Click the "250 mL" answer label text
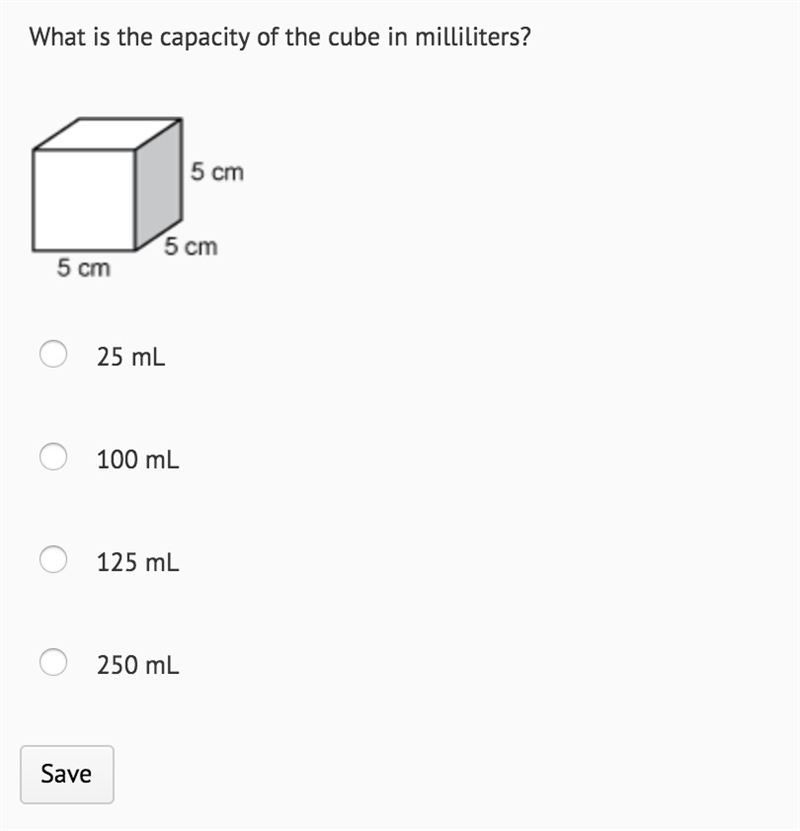The height and width of the screenshot is (831, 800). click(x=138, y=665)
